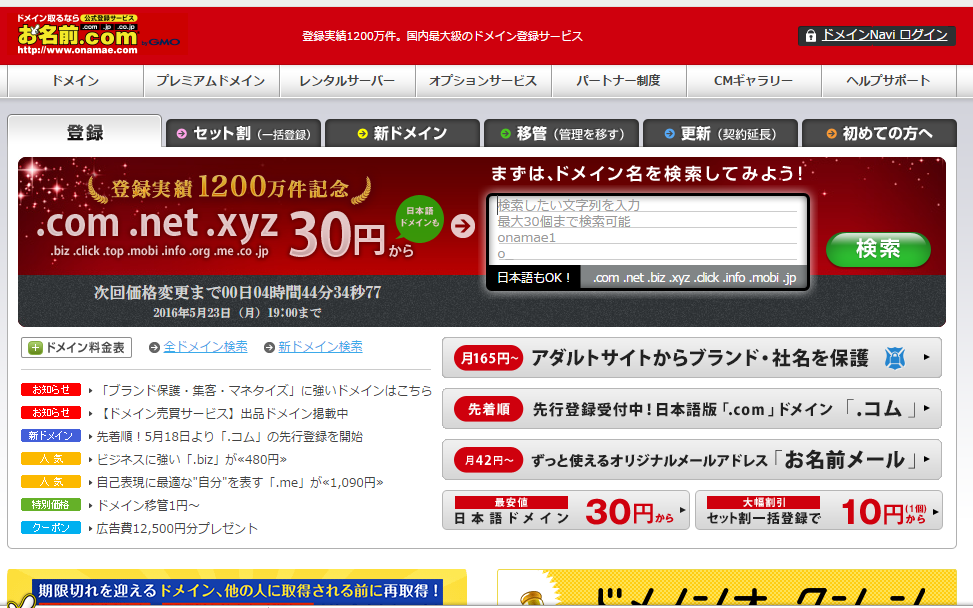Click the white arrow circle next to search box
The width and height of the screenshot is (973, 608).
pos(461,225)
